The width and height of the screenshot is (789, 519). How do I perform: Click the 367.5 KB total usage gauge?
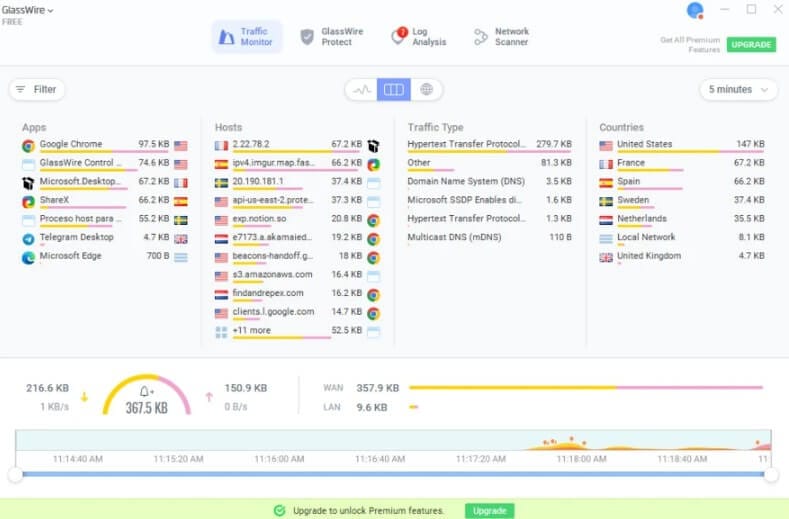pyautogui.click(x=146, y=395)
